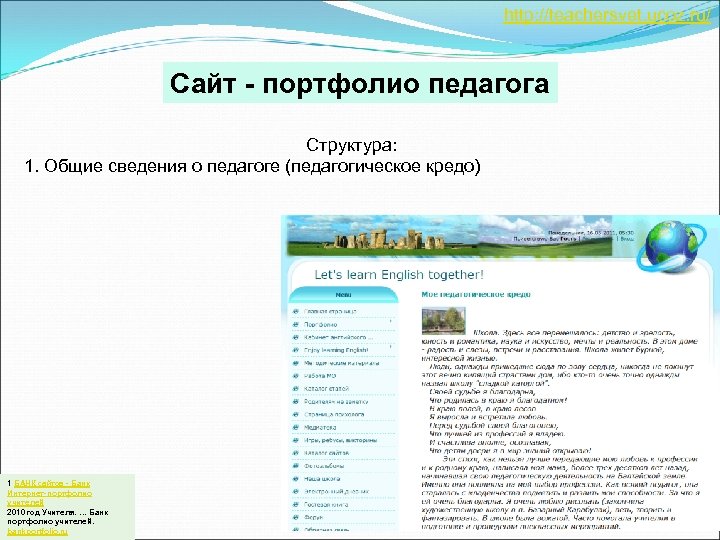The image size is (720, 540).
Task: Open the bankportfolio.ru link
Action: (x=37, y=531)
